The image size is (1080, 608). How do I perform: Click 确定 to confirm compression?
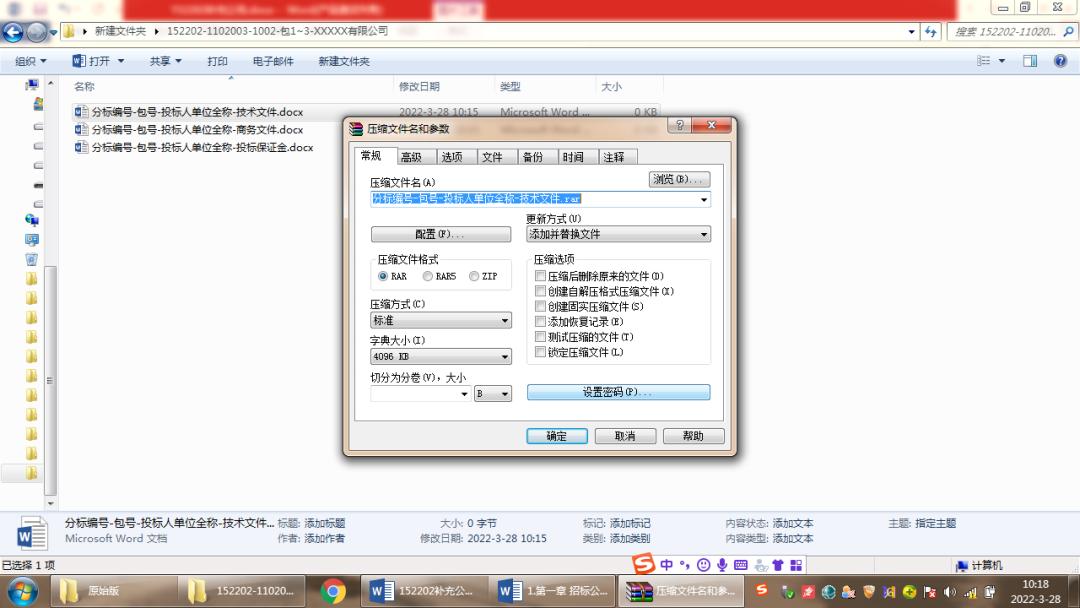point(557,436)
